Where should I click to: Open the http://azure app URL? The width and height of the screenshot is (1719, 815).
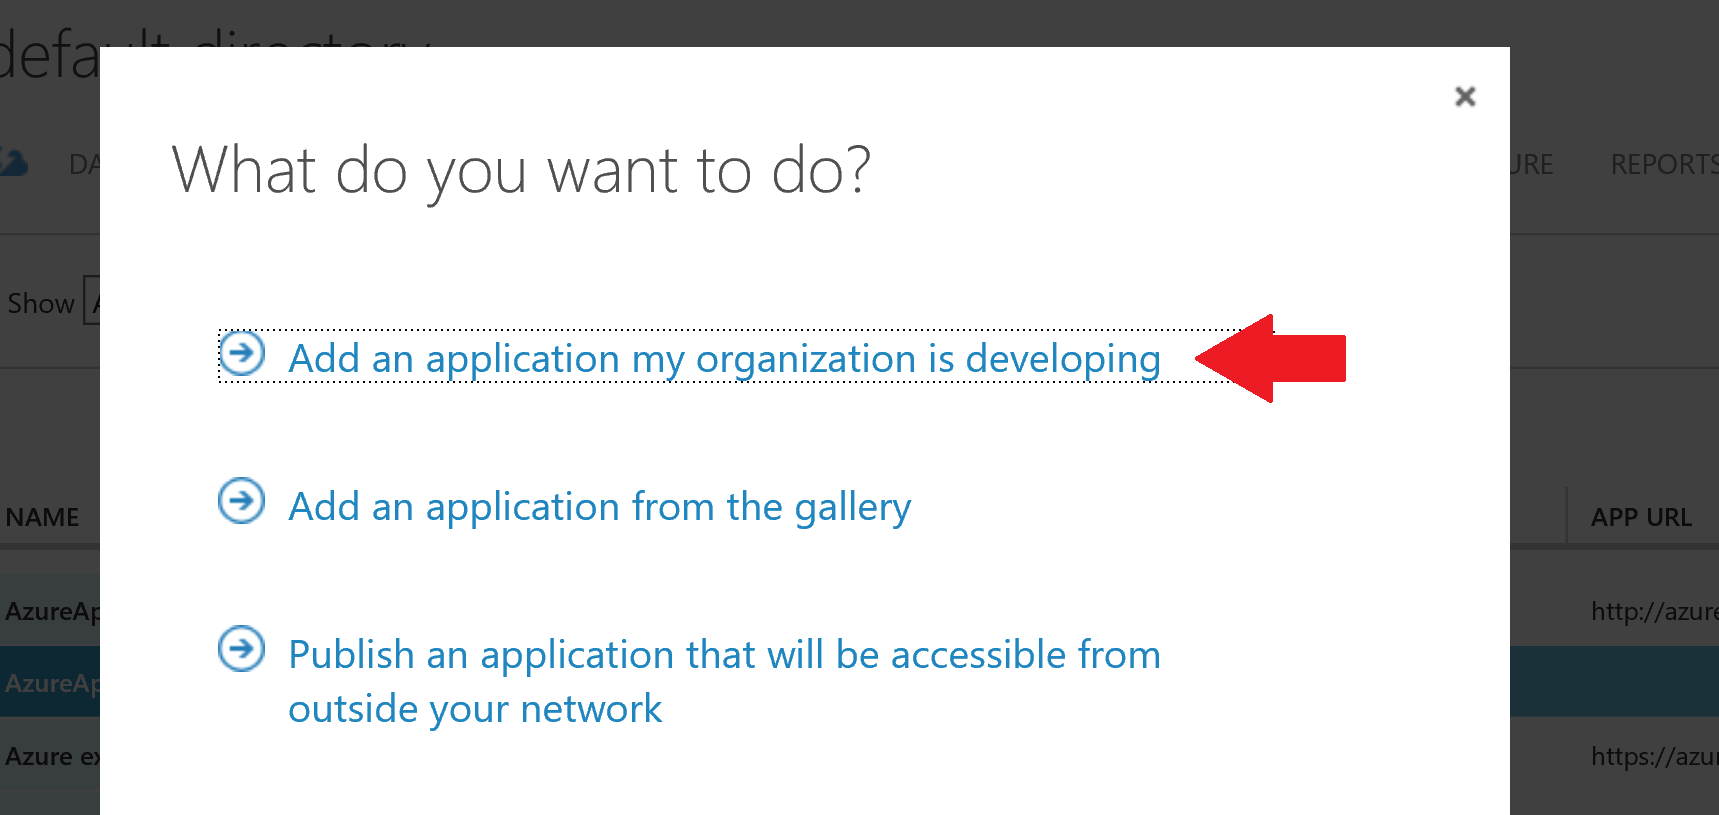(1654, 611)
